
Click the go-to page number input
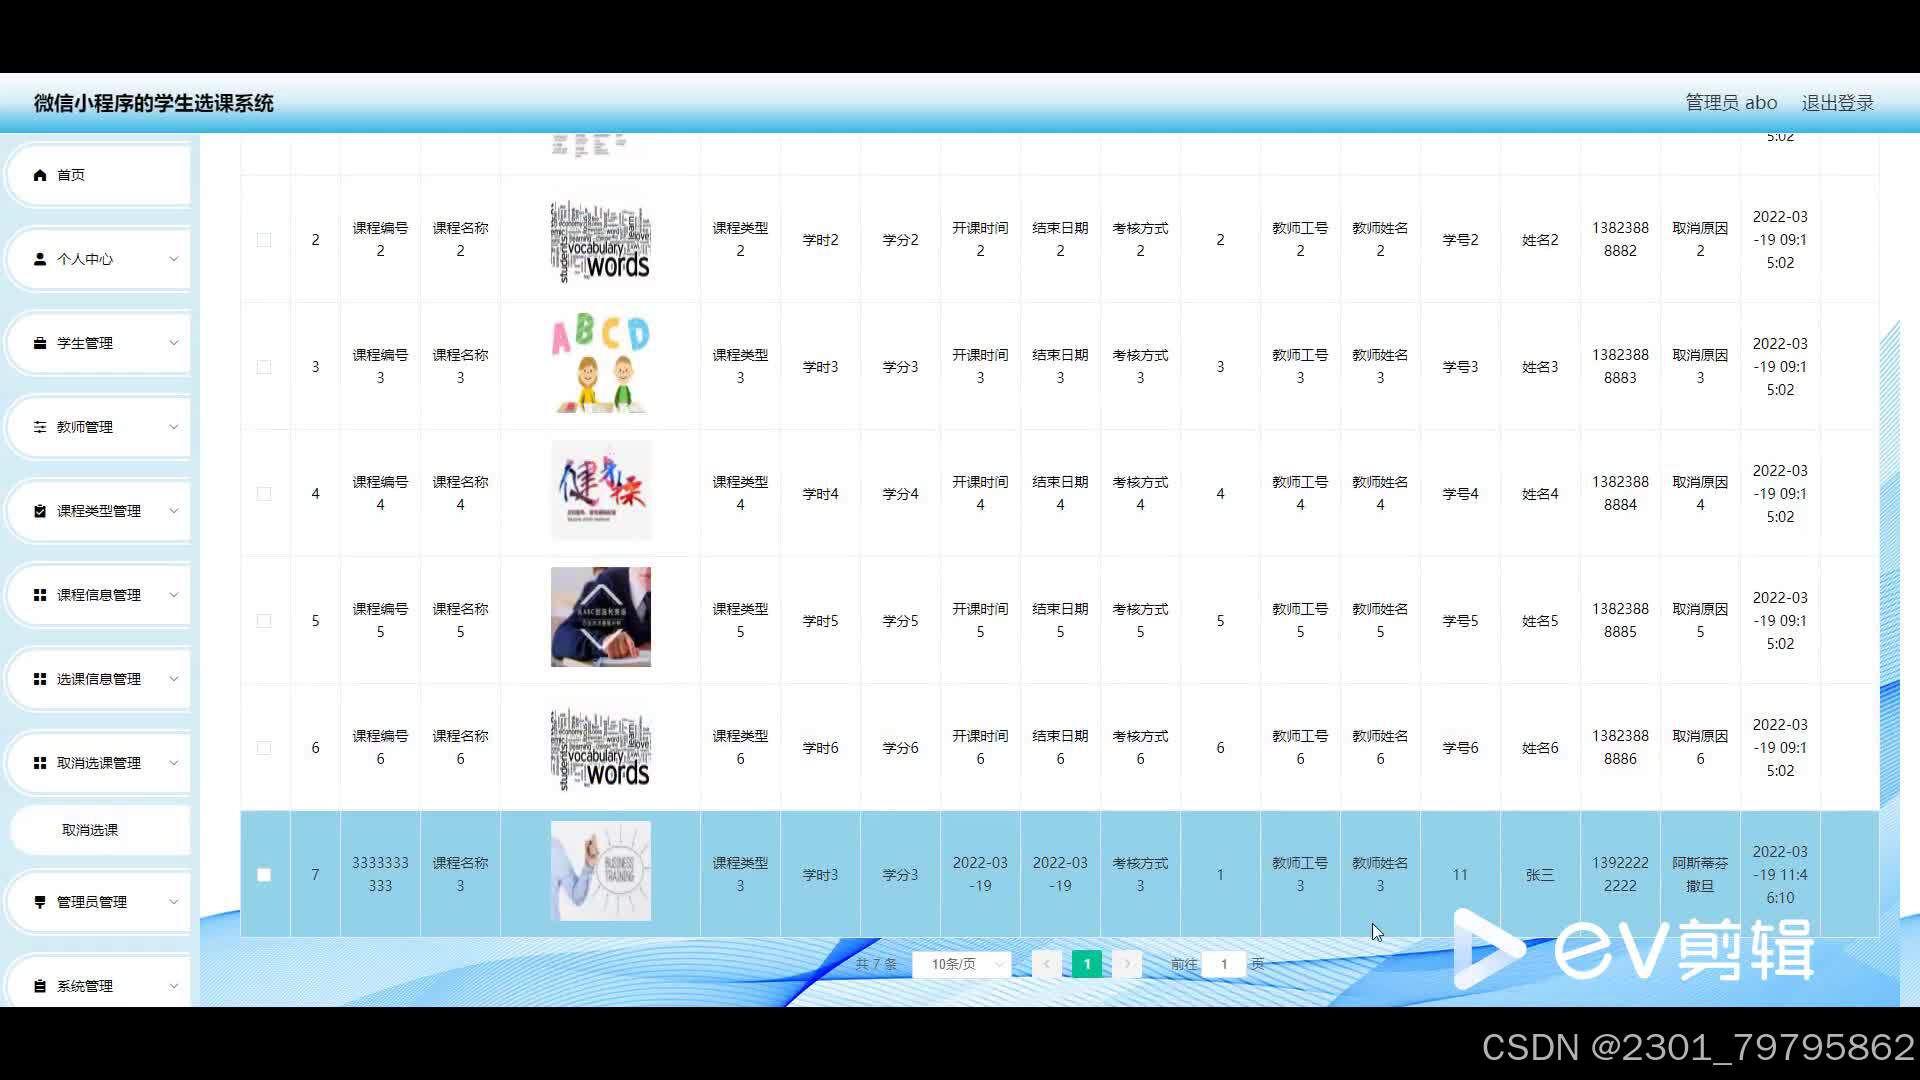point(1223,964)
